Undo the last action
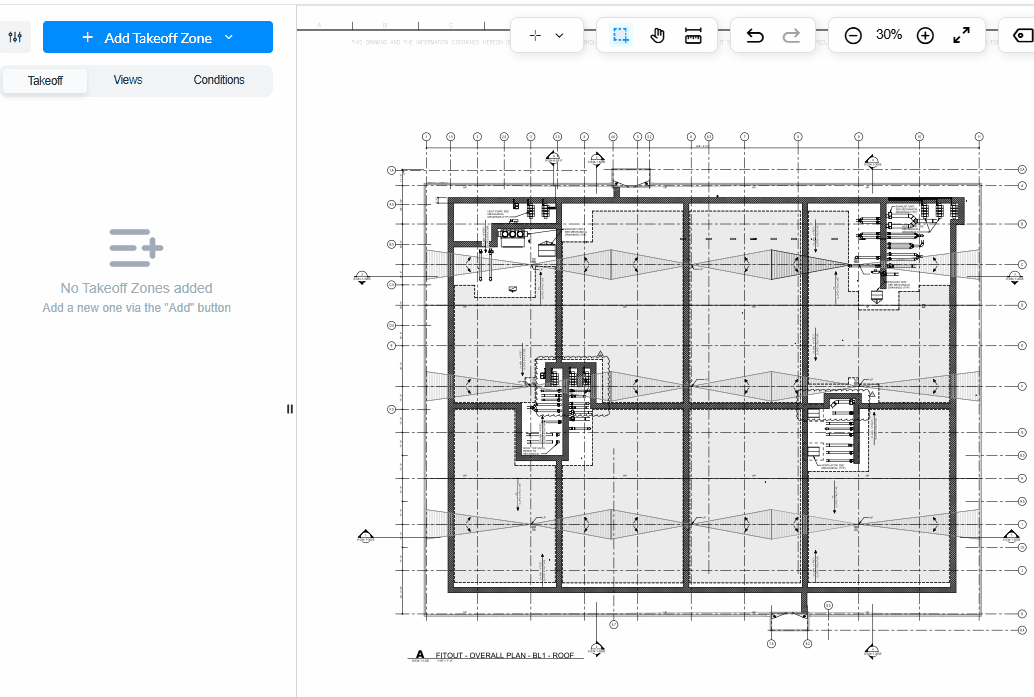Screen dimensions: 1034x697 tap(755, 36)
